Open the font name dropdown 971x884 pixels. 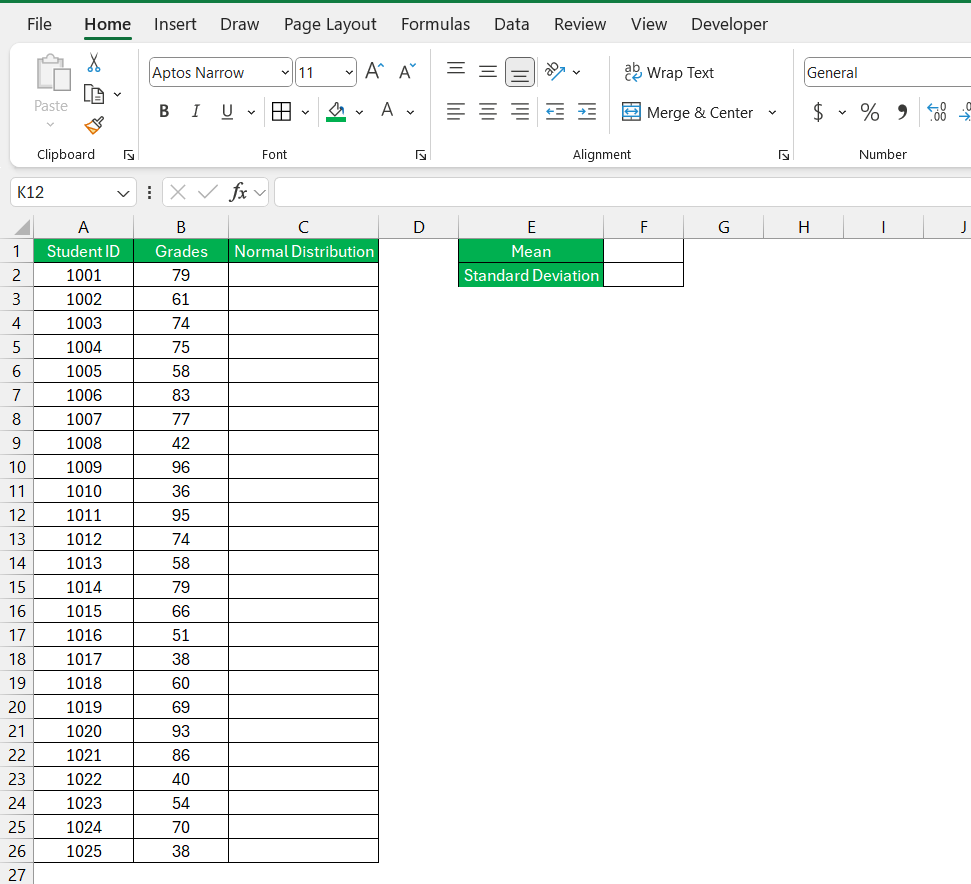click(285, 72)
